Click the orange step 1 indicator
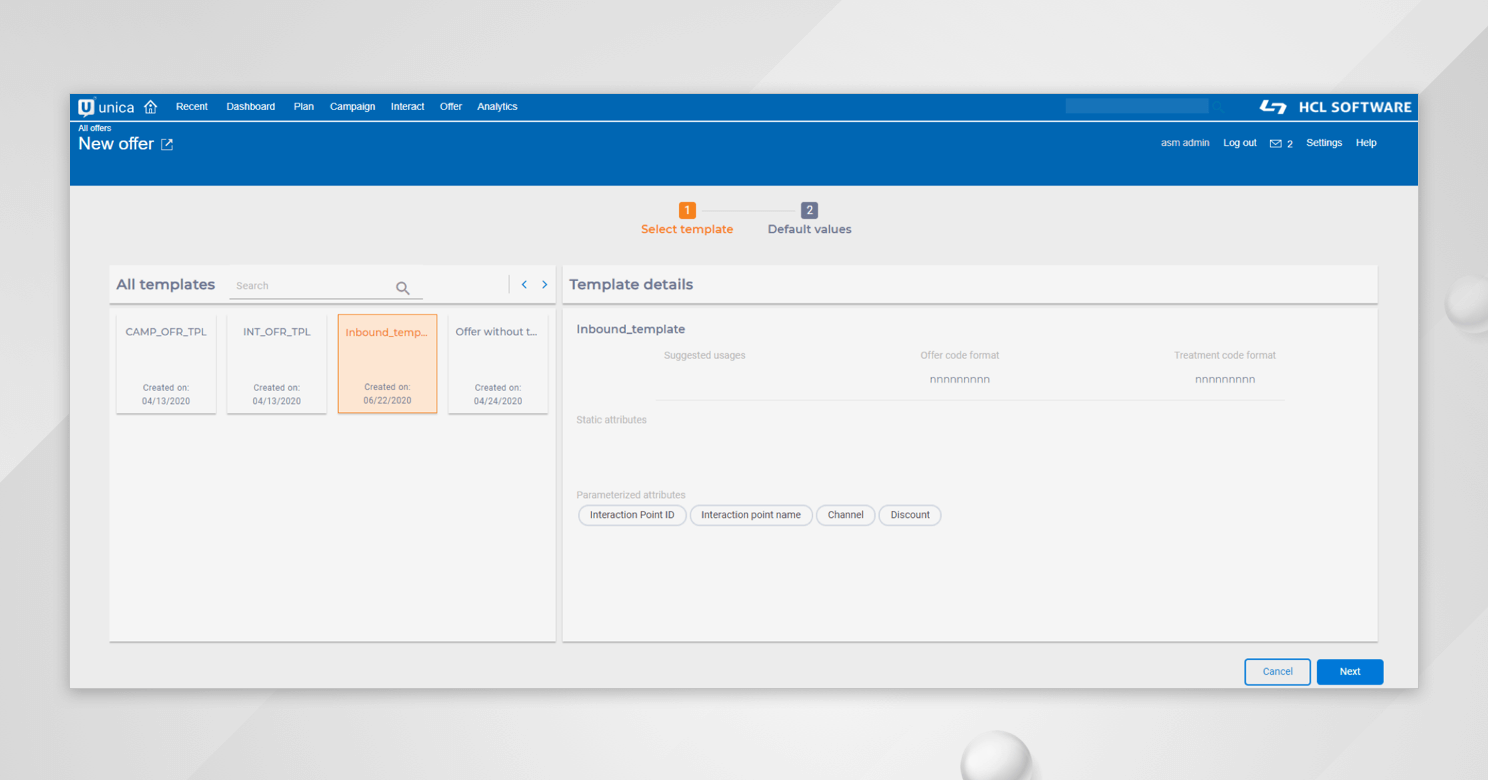 click(x=687, y=211)
